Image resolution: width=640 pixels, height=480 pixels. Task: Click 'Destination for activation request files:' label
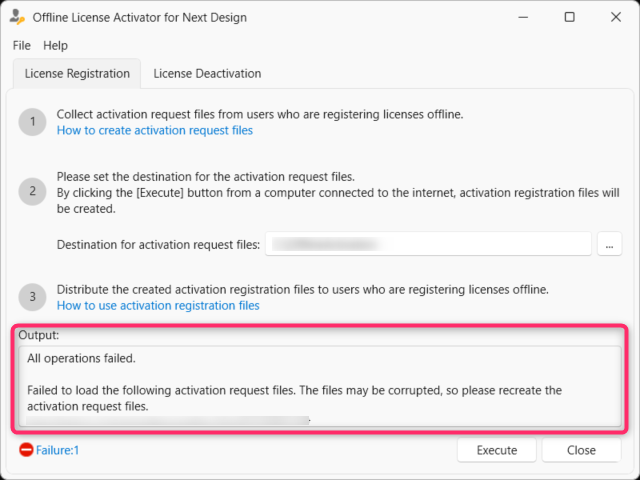[158, 244]
